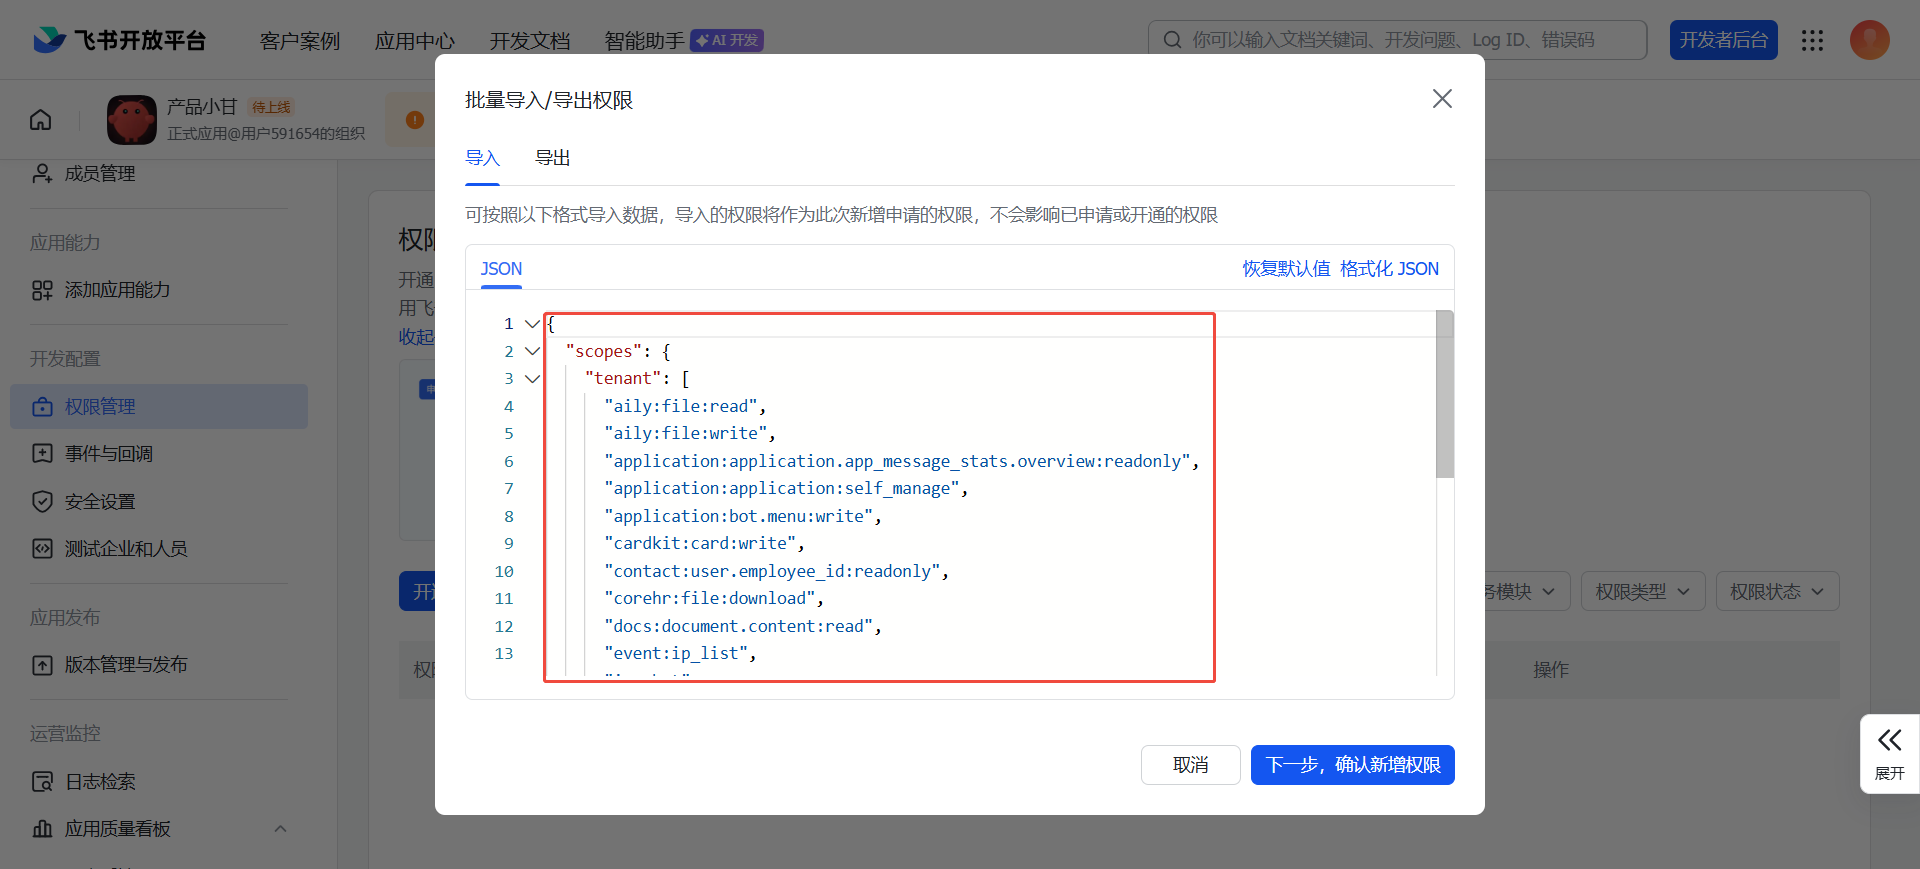Click the "cardkit:card:write" line

[x=704, y=544]
